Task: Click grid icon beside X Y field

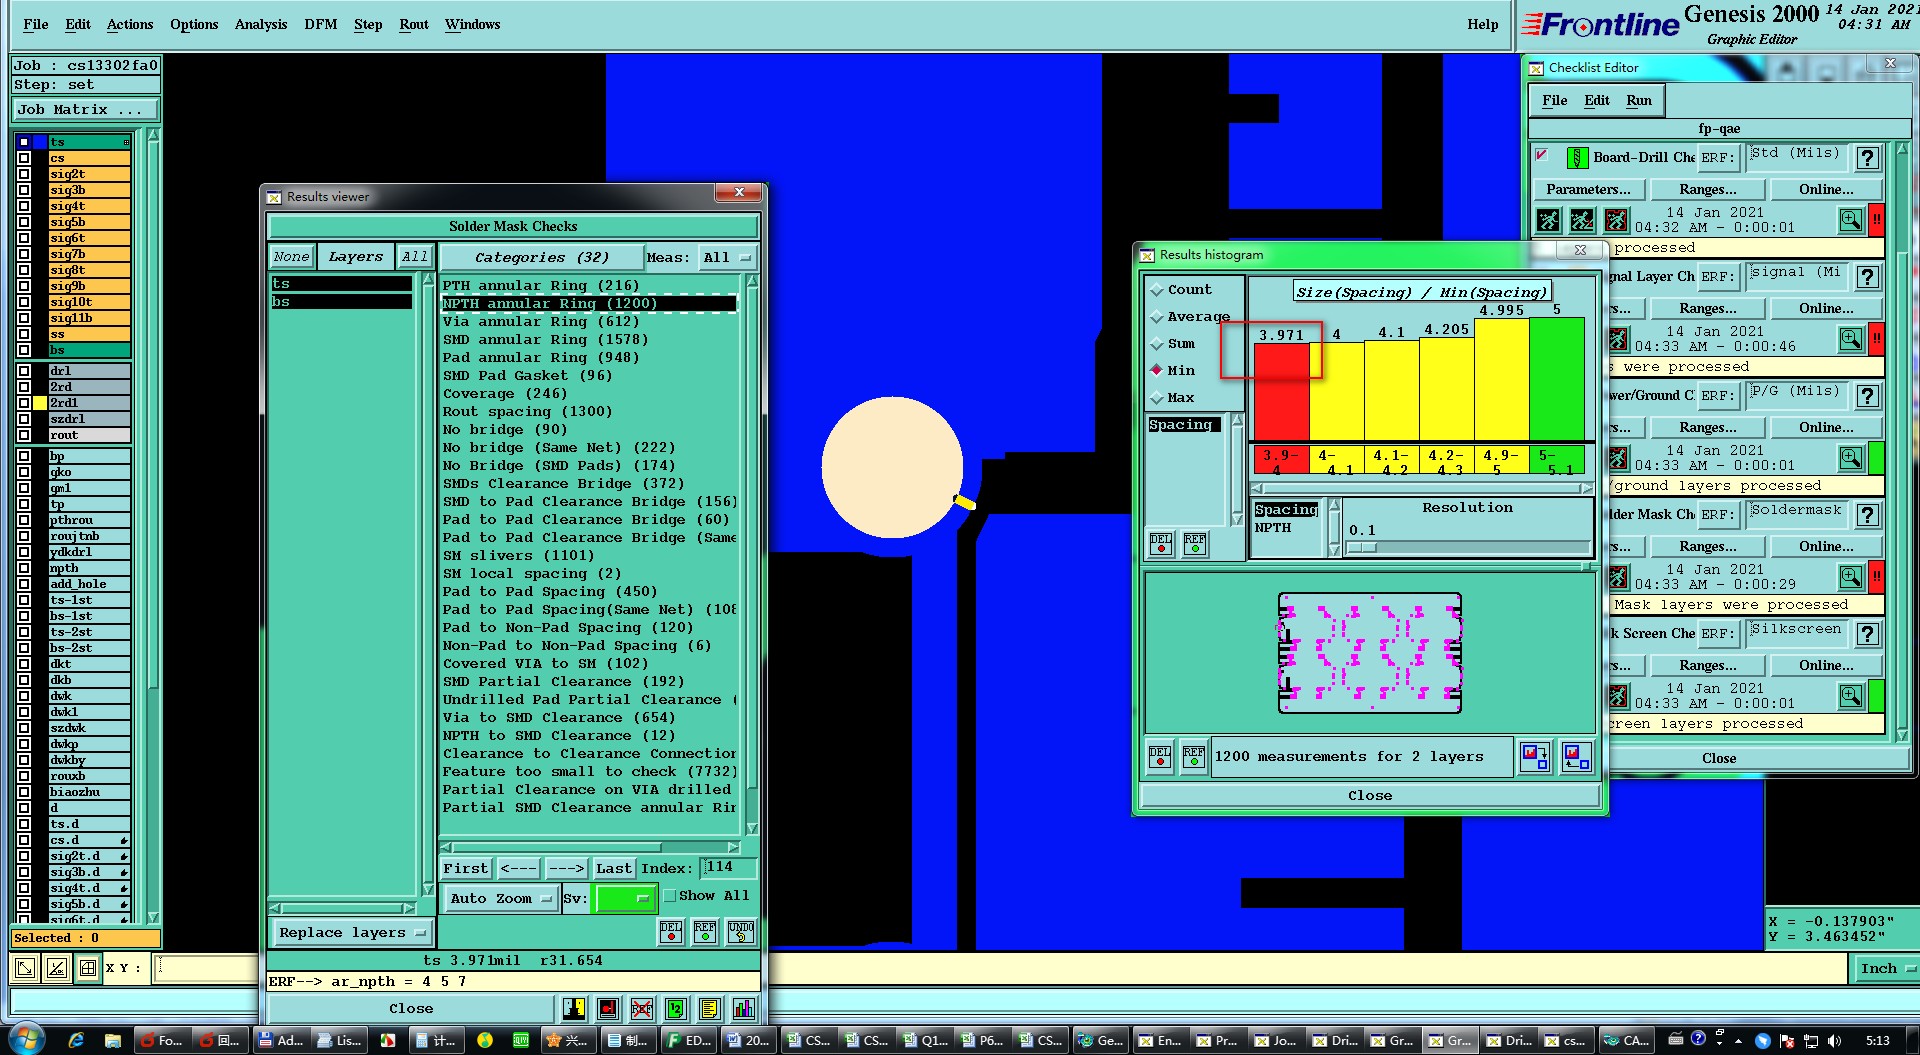Action: [88, 968]
